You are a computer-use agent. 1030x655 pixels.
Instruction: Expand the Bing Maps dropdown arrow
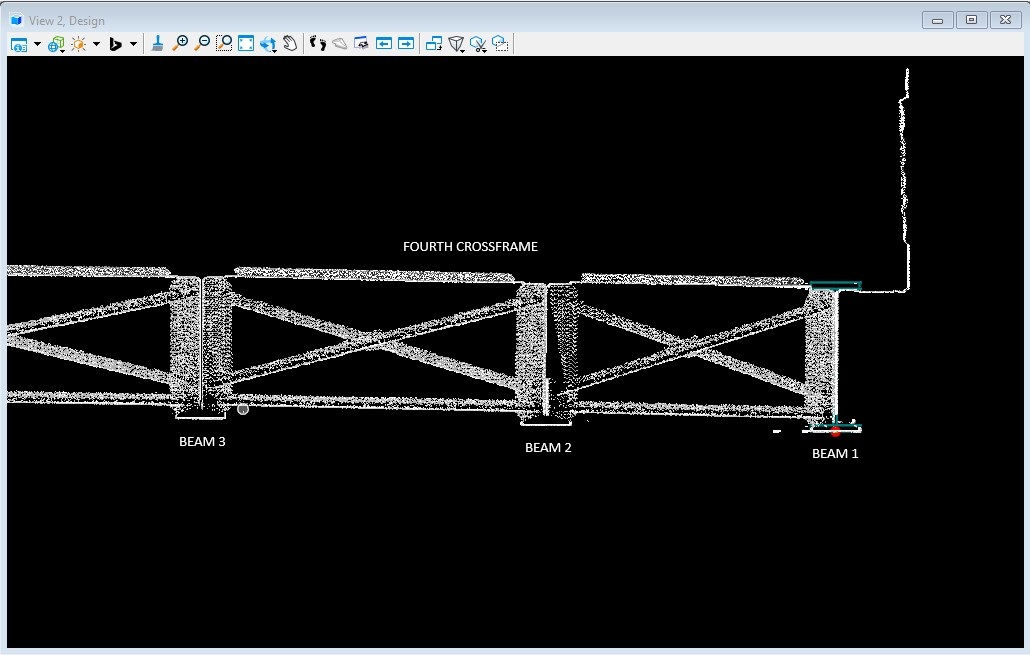133,44
